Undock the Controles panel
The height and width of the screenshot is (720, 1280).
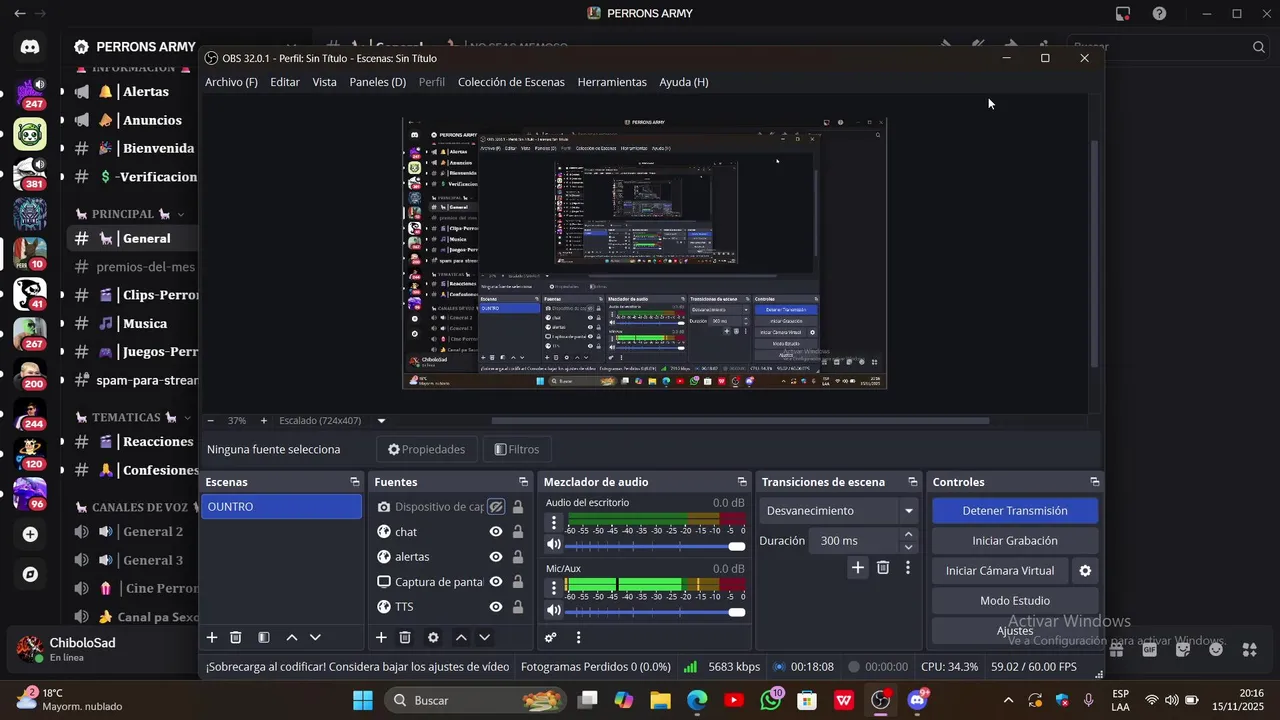click(1093, 482)
